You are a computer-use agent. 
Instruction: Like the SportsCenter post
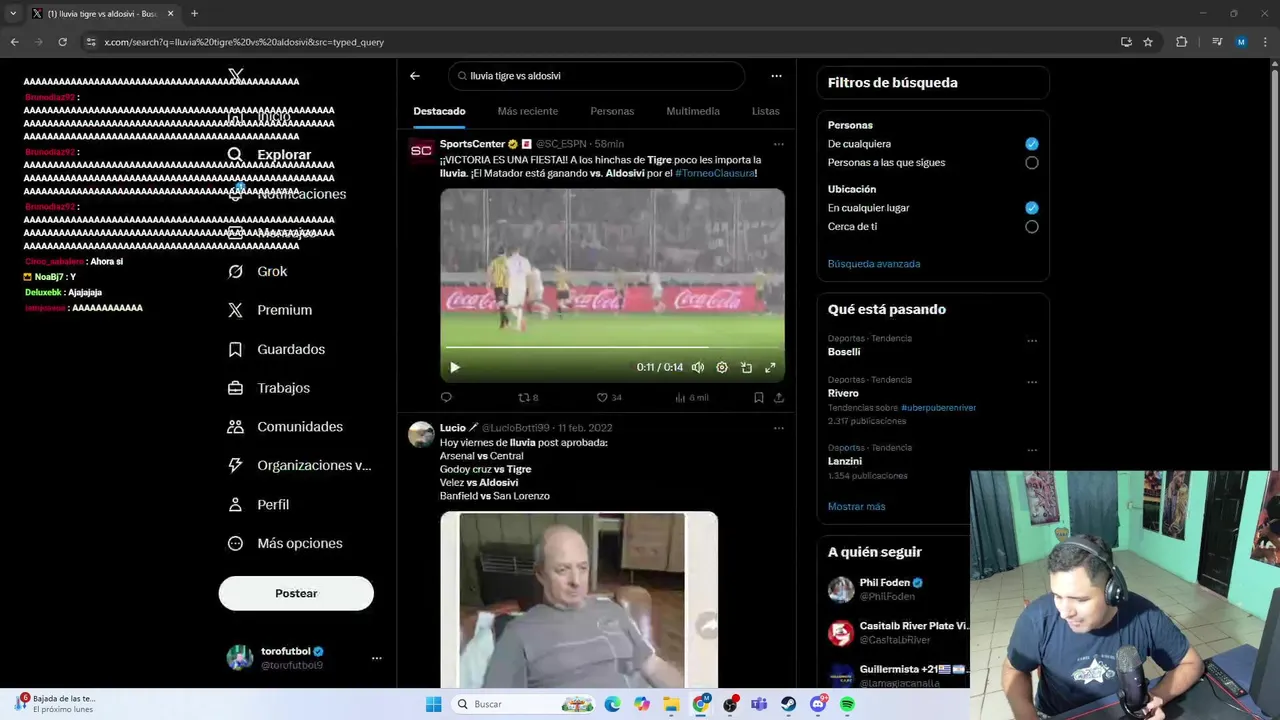608,397
